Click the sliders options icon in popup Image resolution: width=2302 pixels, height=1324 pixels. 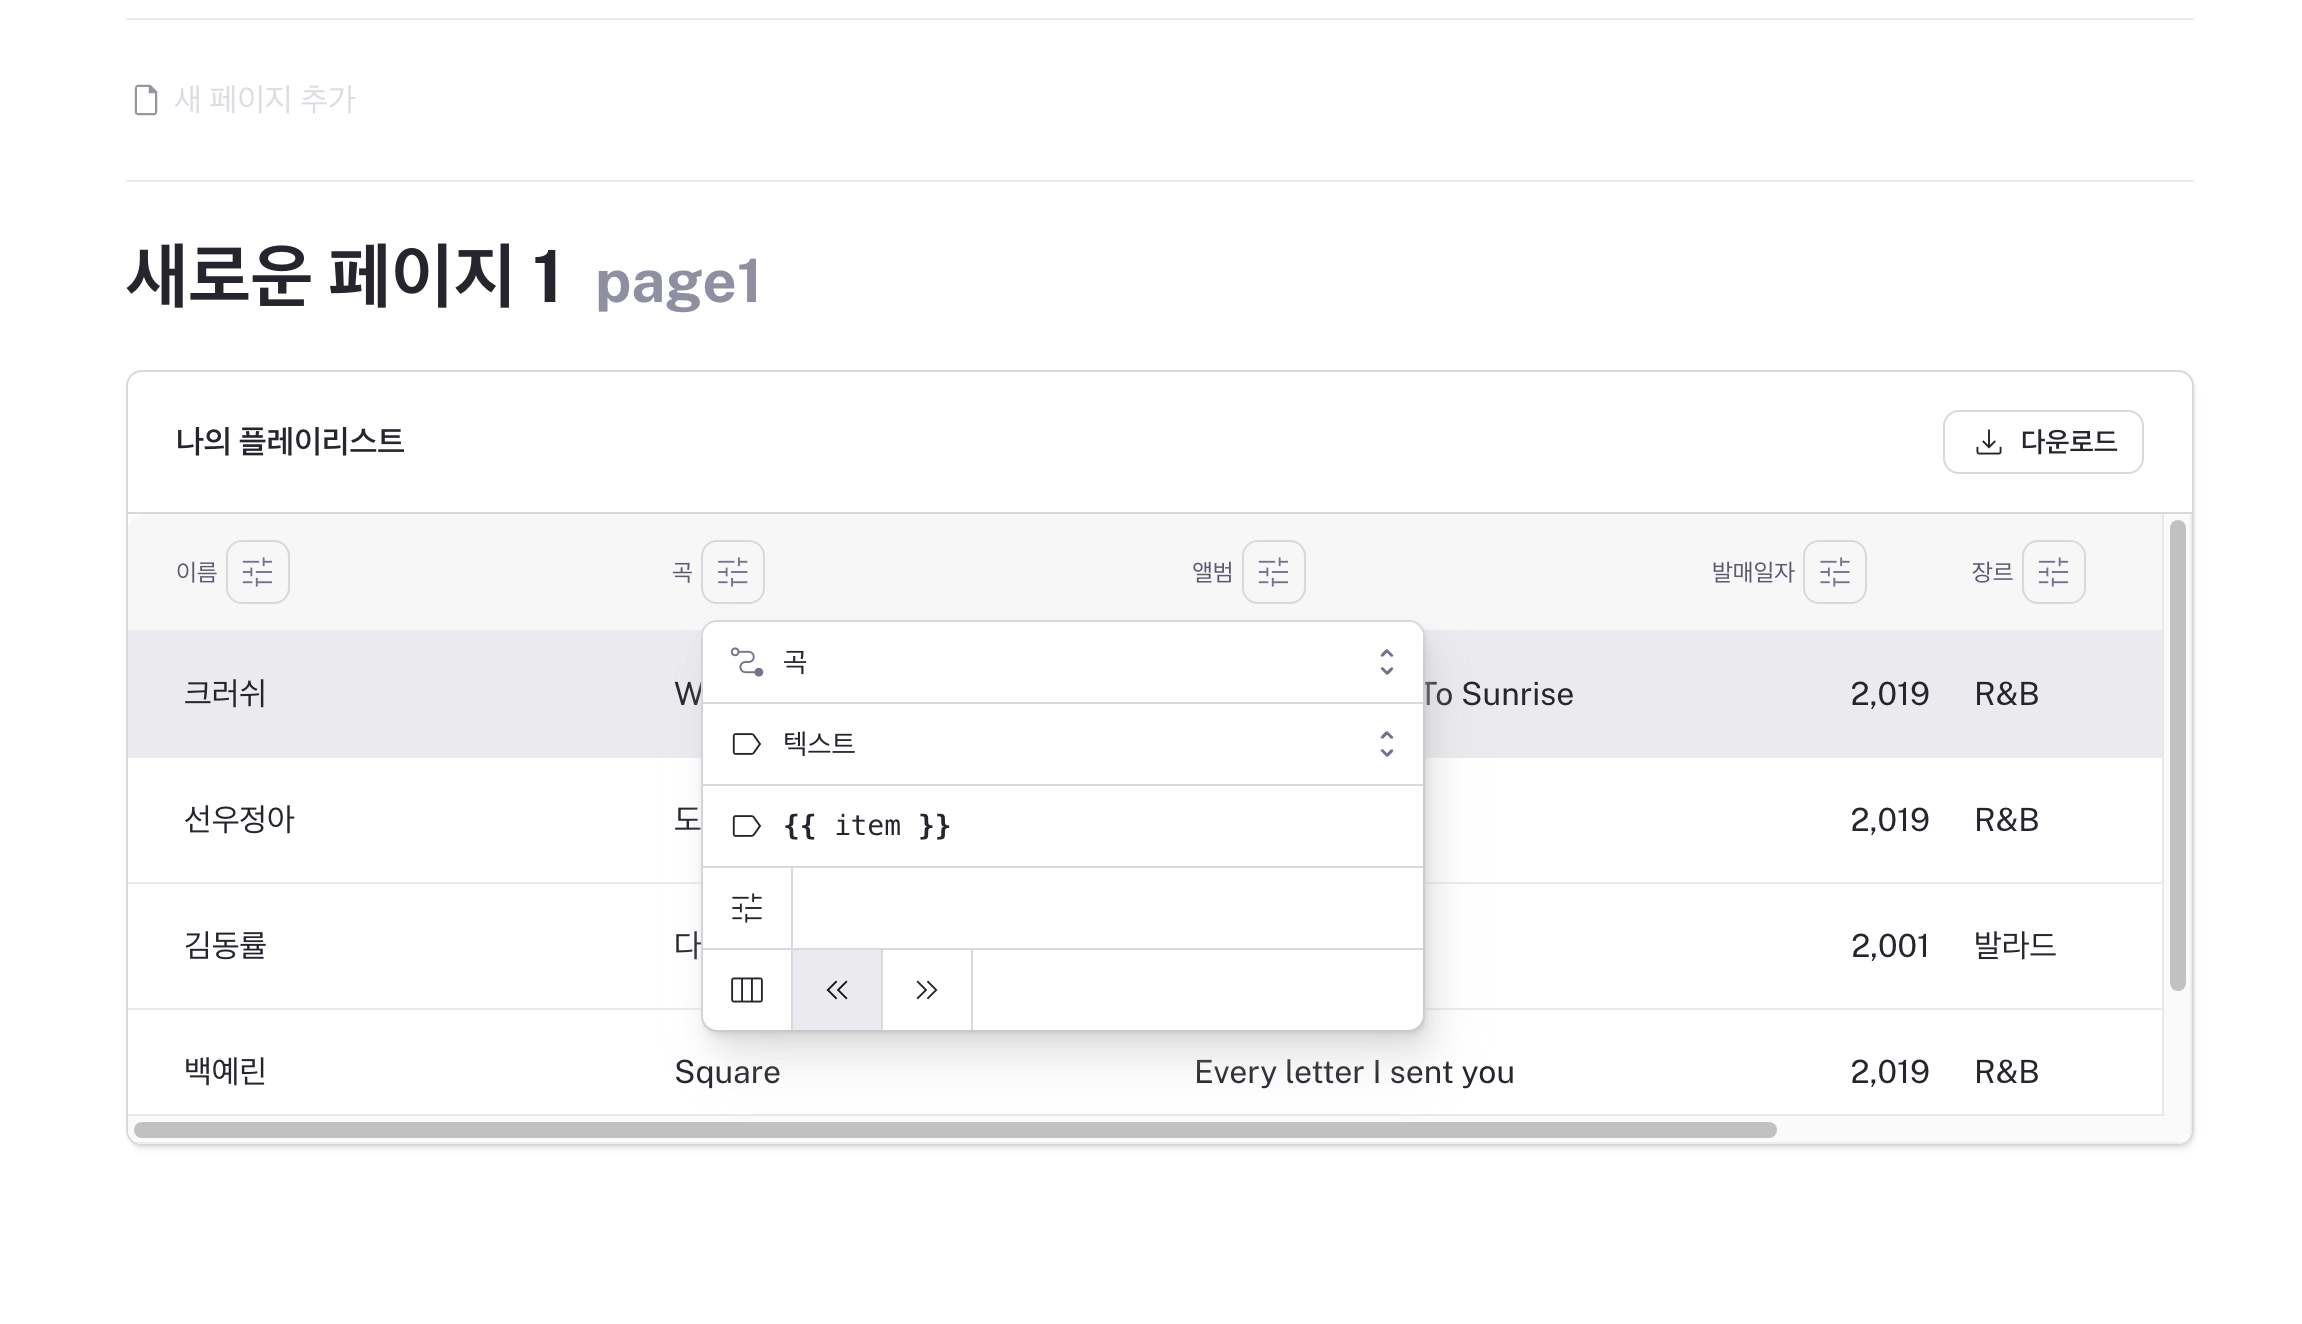[x=747, y=908]
